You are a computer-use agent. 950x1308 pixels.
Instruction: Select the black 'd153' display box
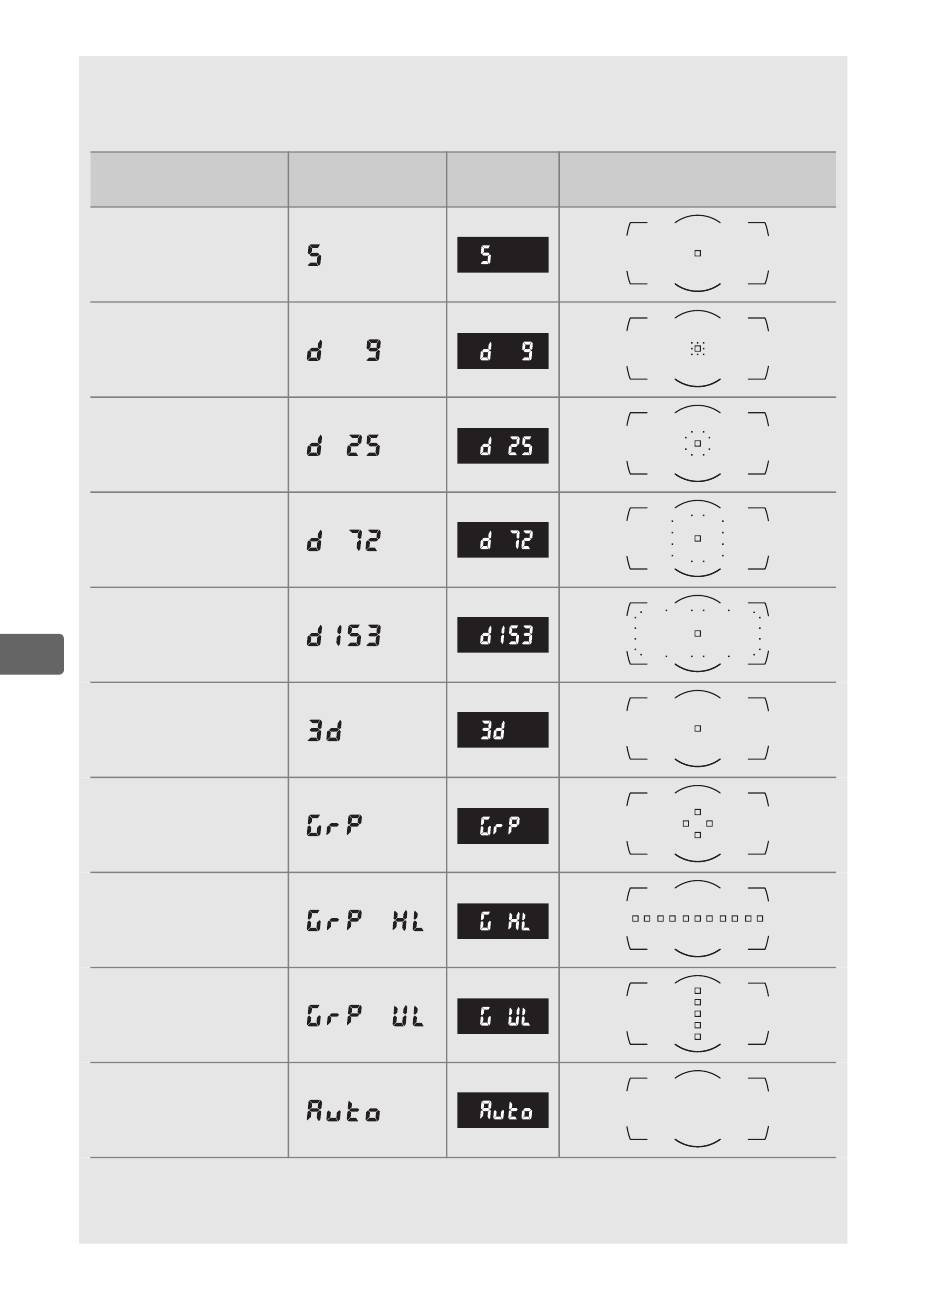(x=503, y=635)
